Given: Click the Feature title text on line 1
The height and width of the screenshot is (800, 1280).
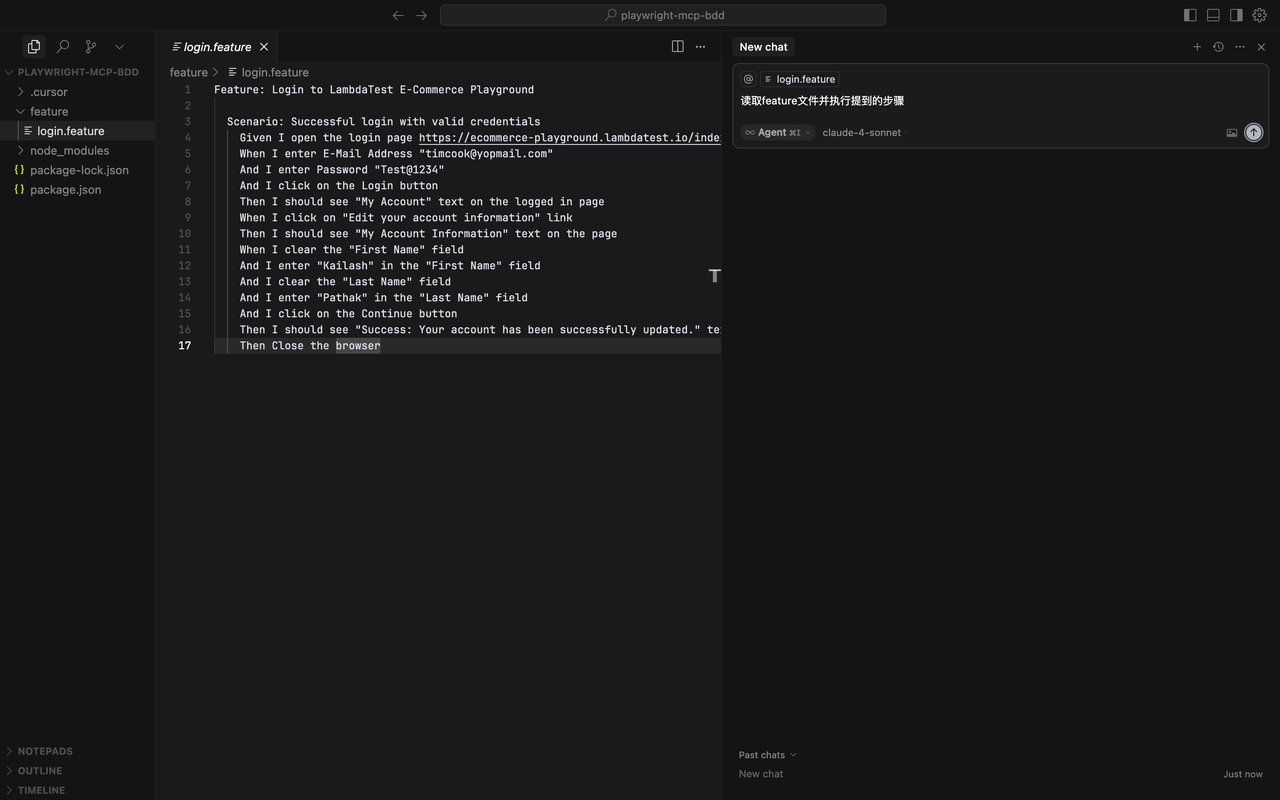Looking at the screenshot, I should click(374, 90).
